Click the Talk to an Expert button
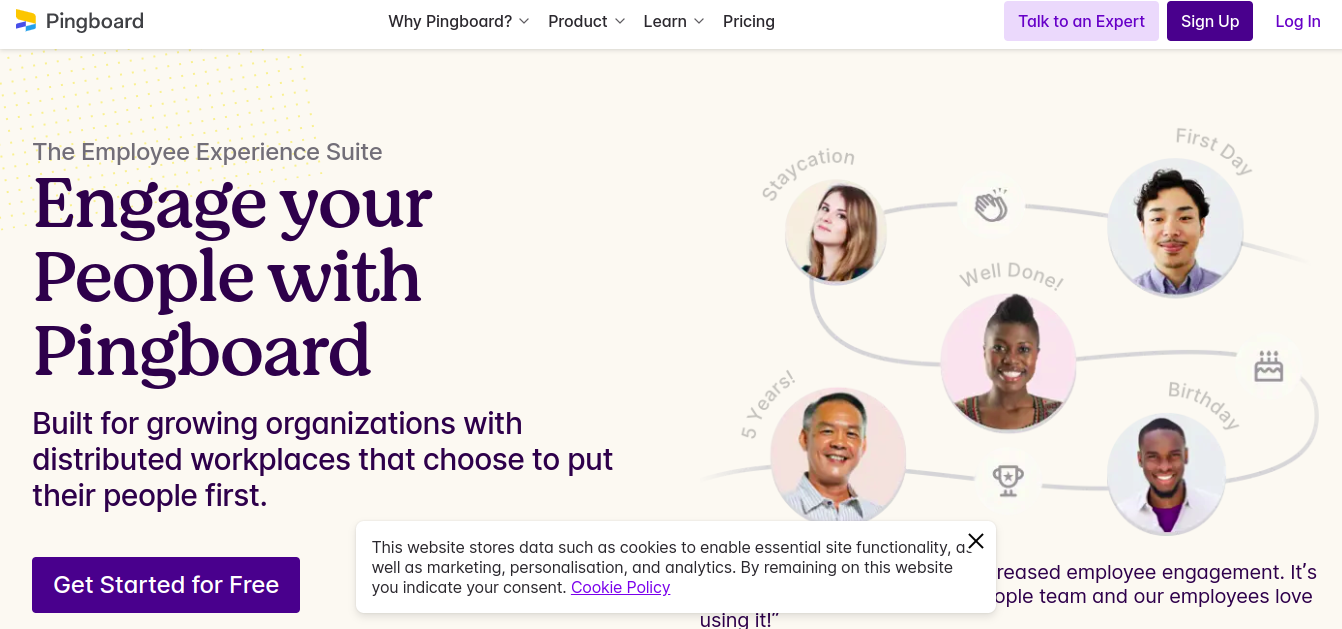The width and height of the screenshot is (1342, 629). [1081, 21]
